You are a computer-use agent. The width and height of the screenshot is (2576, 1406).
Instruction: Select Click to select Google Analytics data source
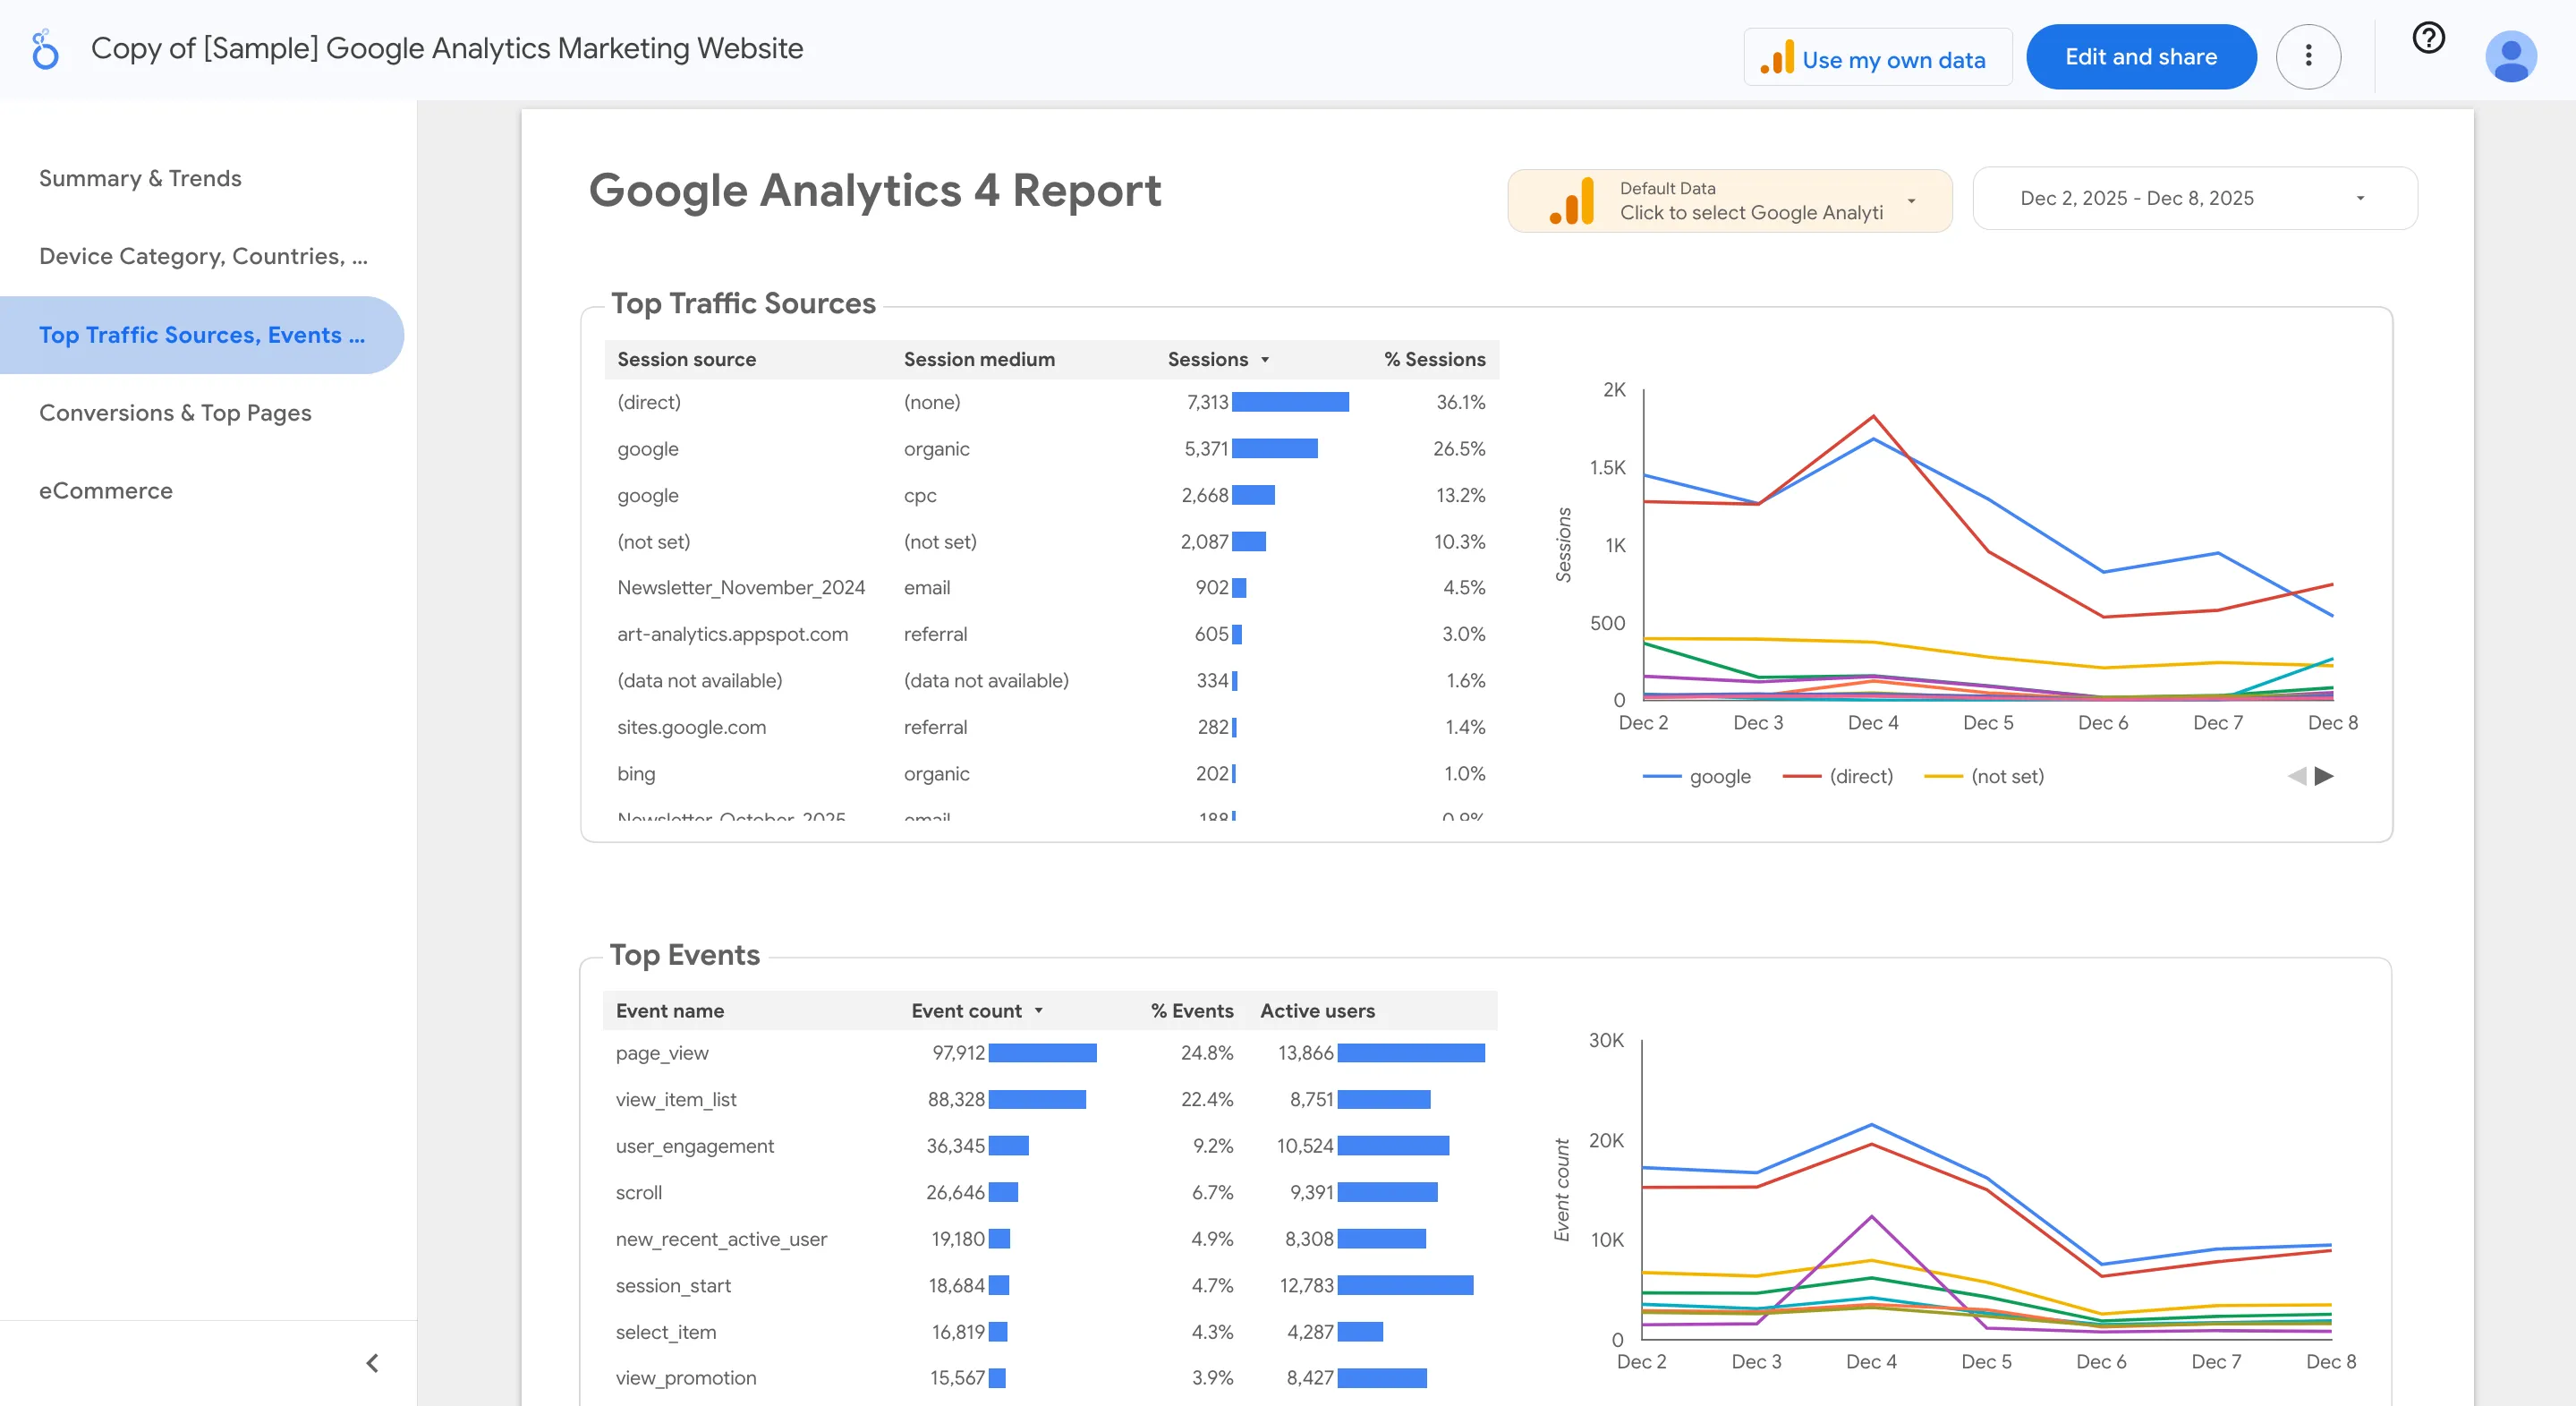(x=1752, y=213)
